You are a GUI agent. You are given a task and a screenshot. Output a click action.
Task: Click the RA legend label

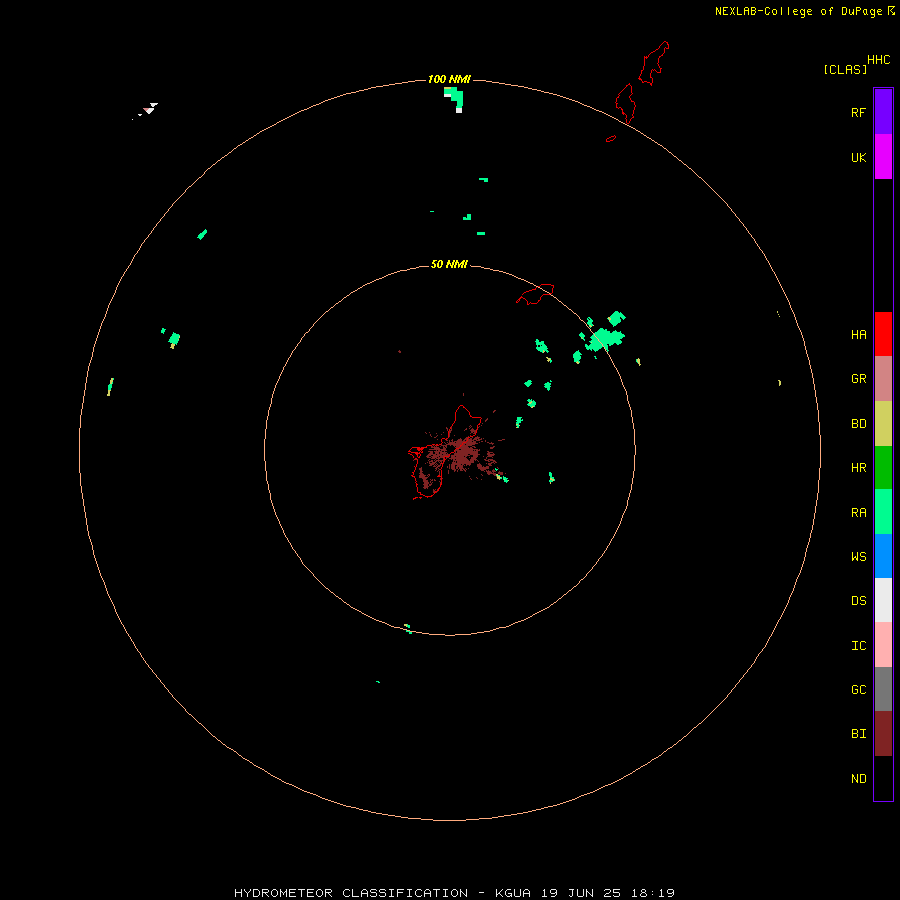pos(858,512)
